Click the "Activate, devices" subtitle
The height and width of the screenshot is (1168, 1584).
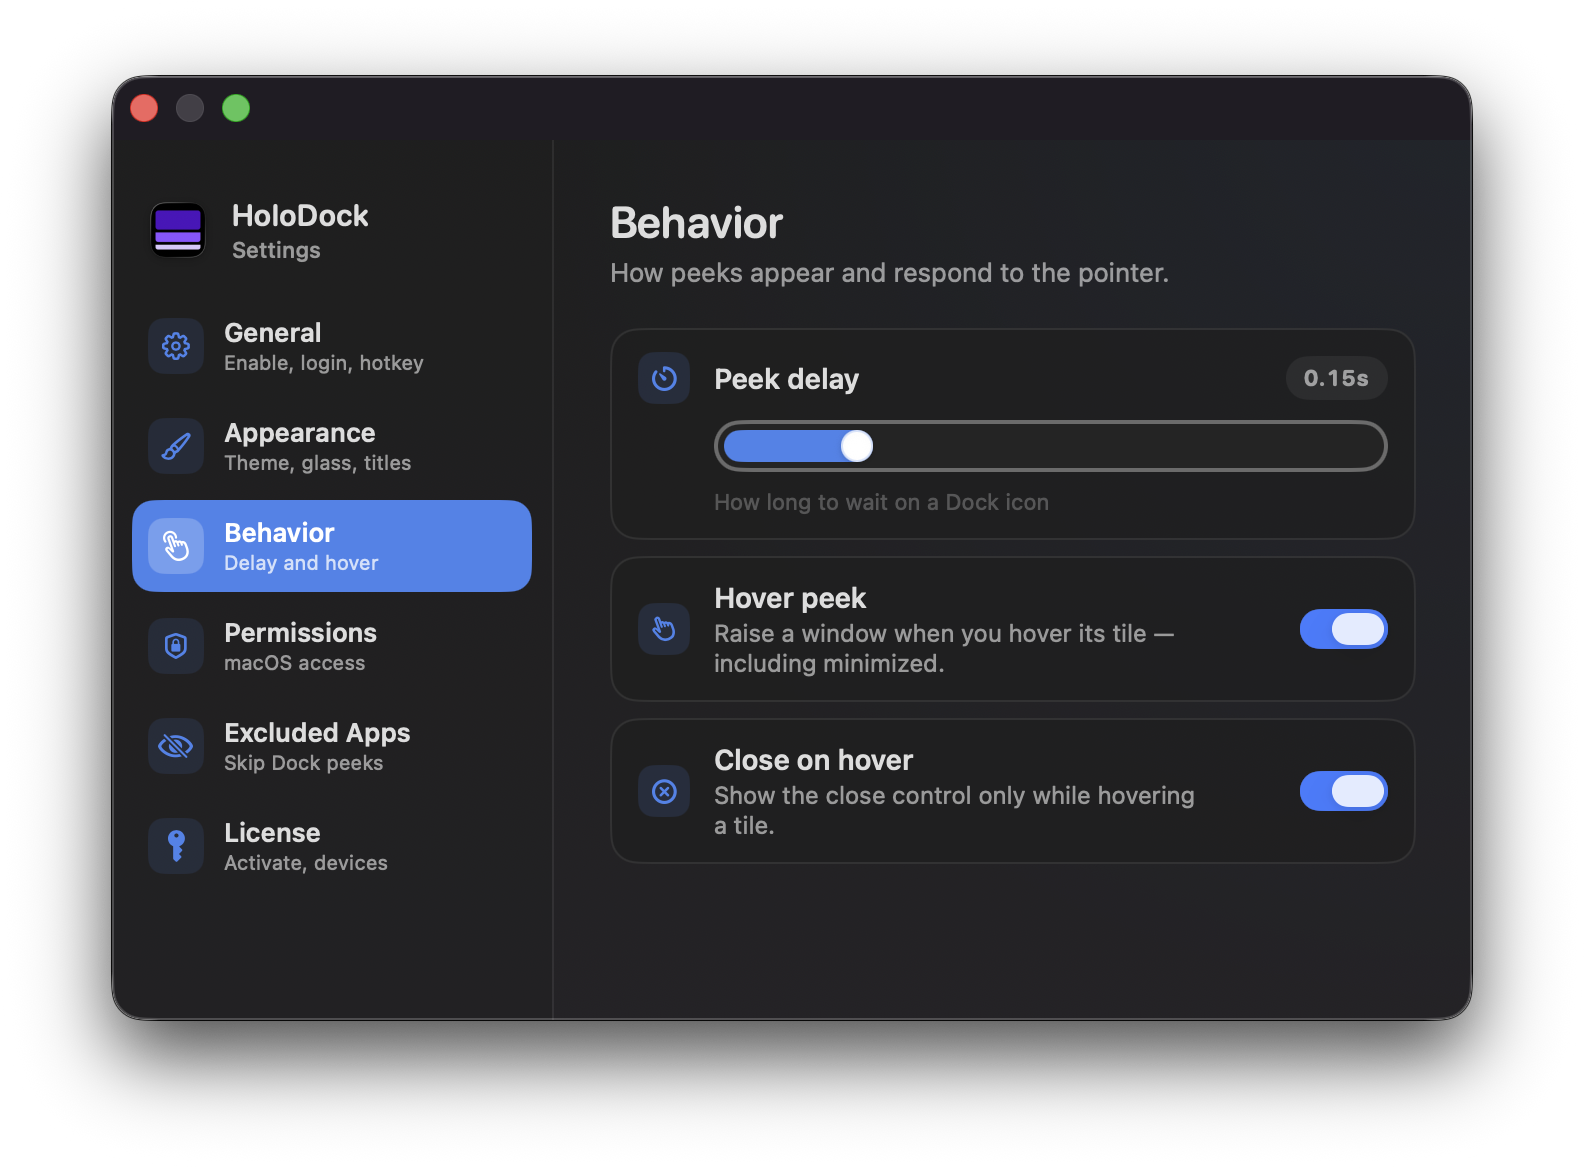pyautogui.click(x=305, y=863)
